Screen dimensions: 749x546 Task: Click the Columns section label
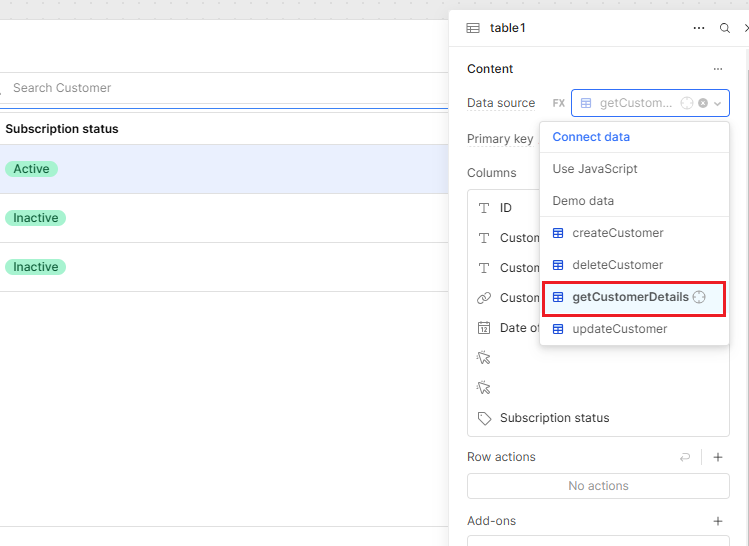click(x=492, y=173)
